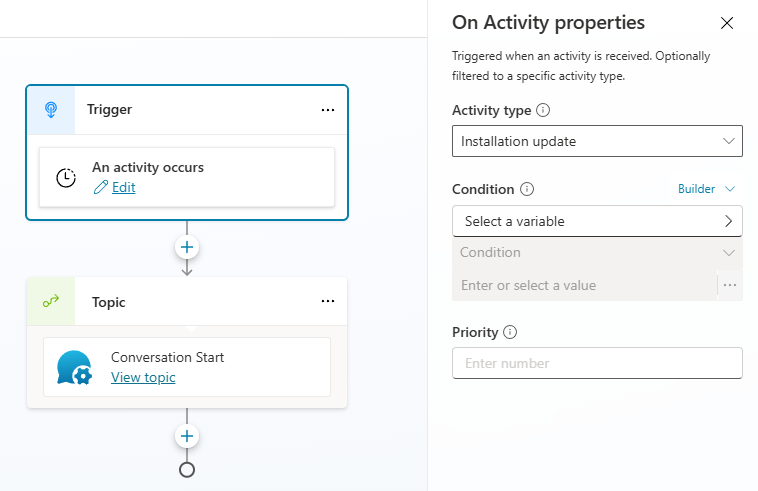The width and height of the screenshot is (758, 491).
Task: Switch the condition Builder mode dropdown
Action: (x=706, y=189)
